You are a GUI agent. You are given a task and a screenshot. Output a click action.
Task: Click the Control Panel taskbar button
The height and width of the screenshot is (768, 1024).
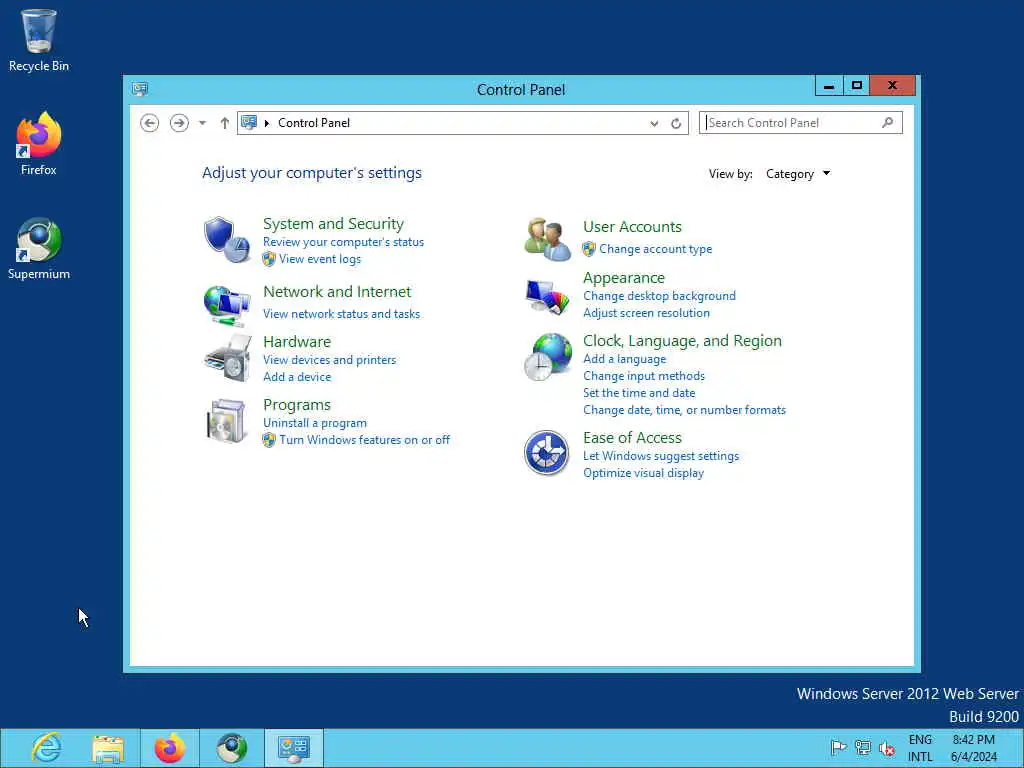tap(294, 748)
